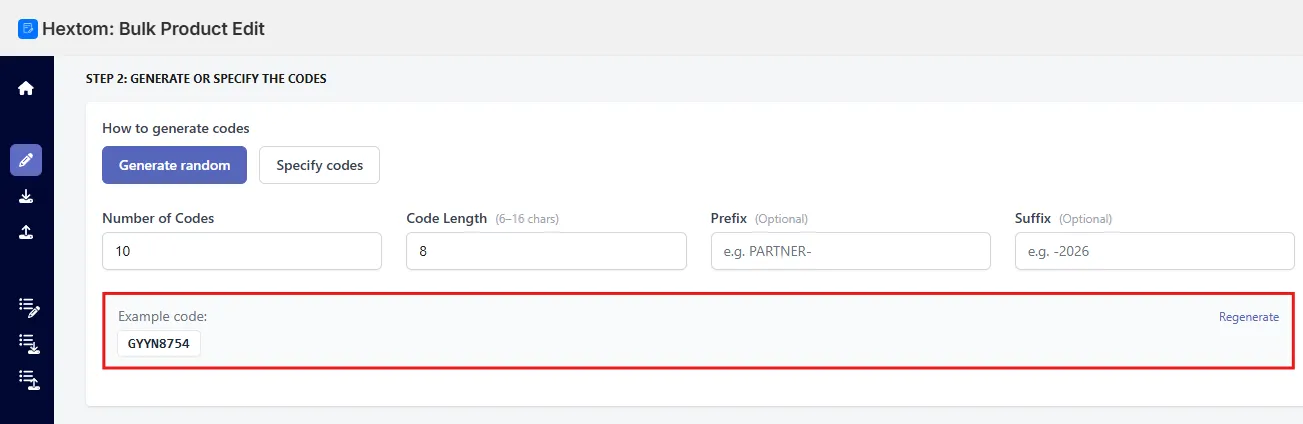
Task: Focus the Code Length field
Action: click(546, 251)
